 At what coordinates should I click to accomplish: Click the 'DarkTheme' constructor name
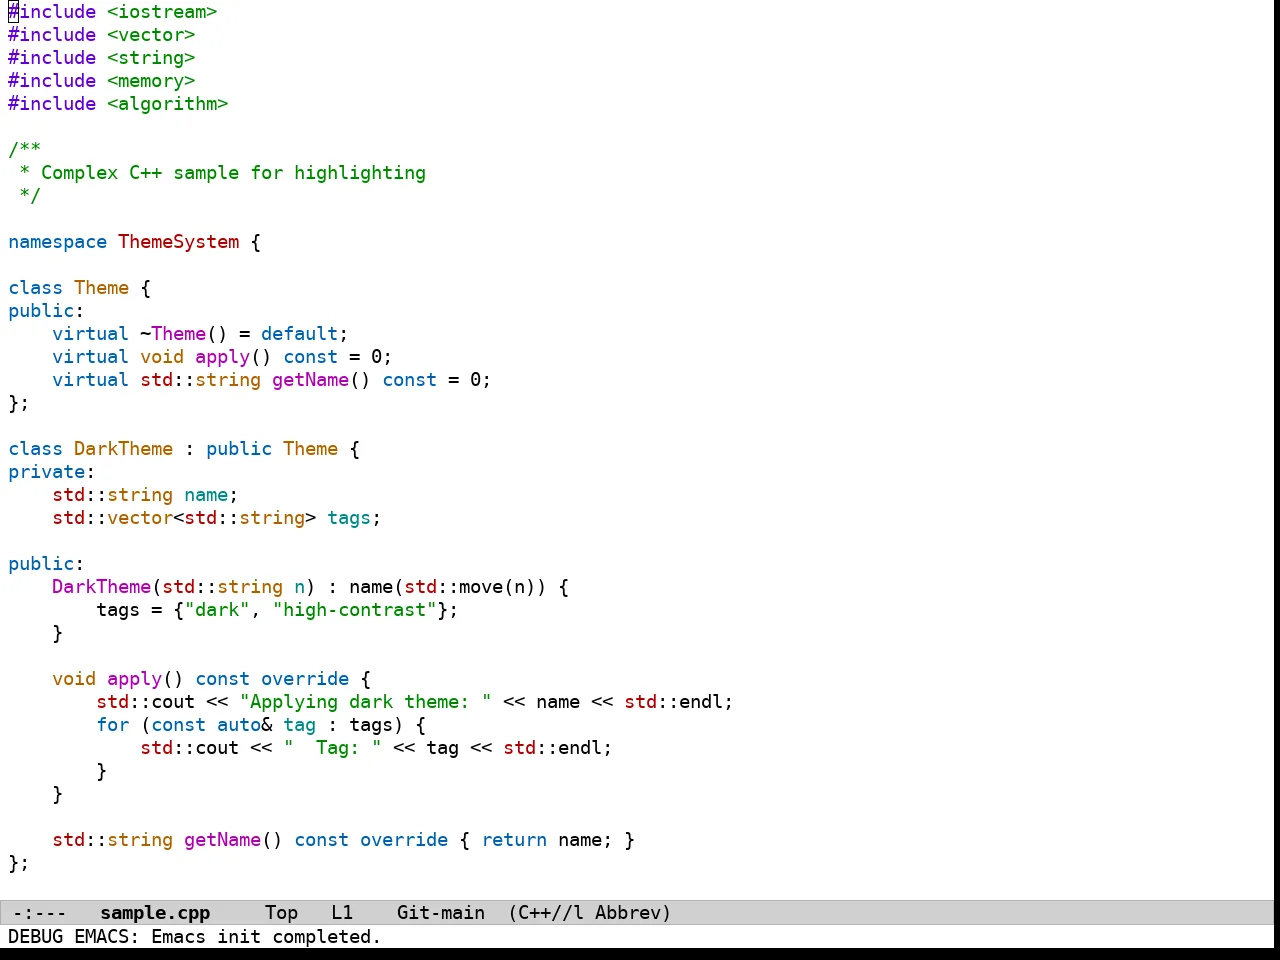(102, 587)
